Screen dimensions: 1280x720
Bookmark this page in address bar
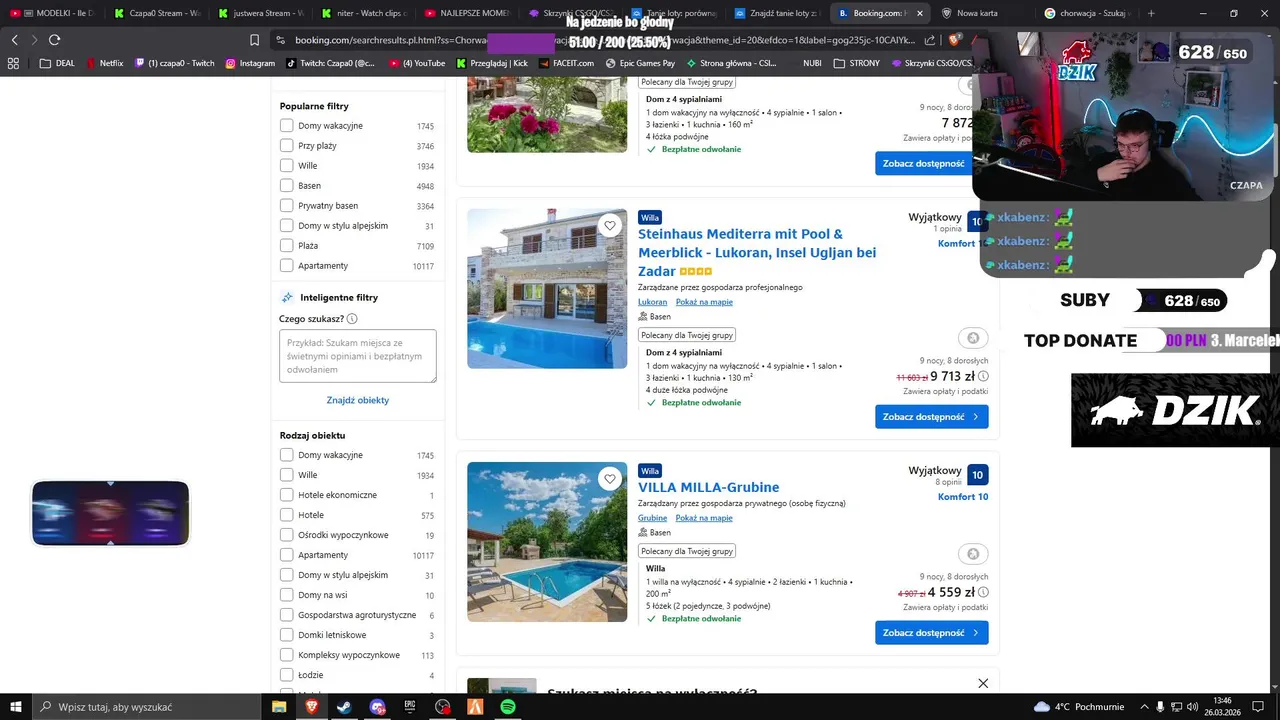pyautogui.click(x=254, y=40)
